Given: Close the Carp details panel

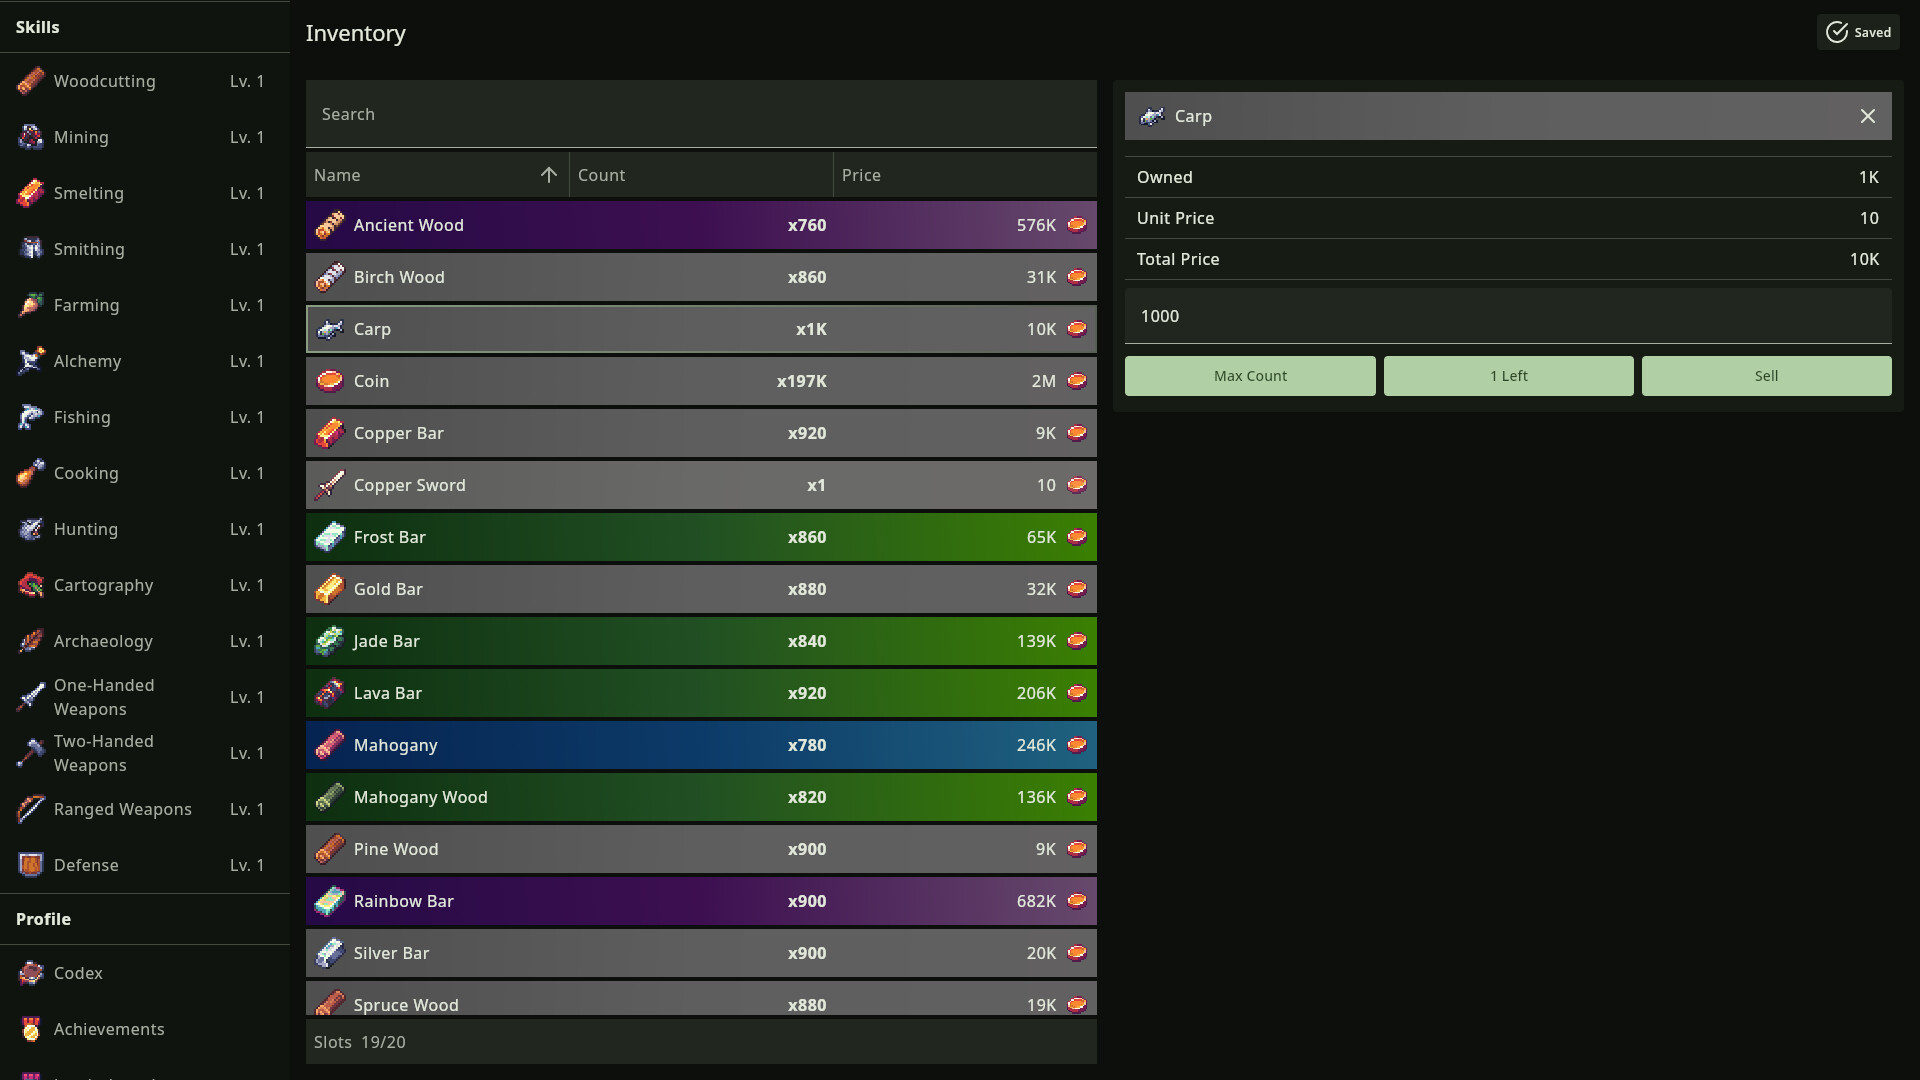Looking at the screenshot, I should 1867,116.
